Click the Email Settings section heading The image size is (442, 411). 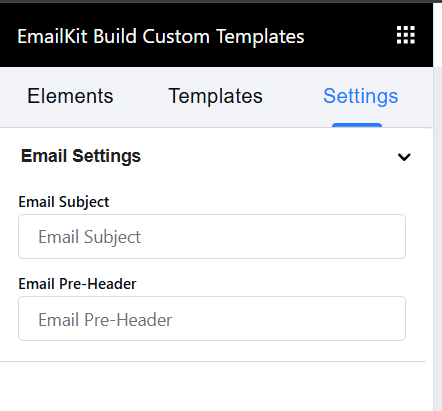(81, 156)
